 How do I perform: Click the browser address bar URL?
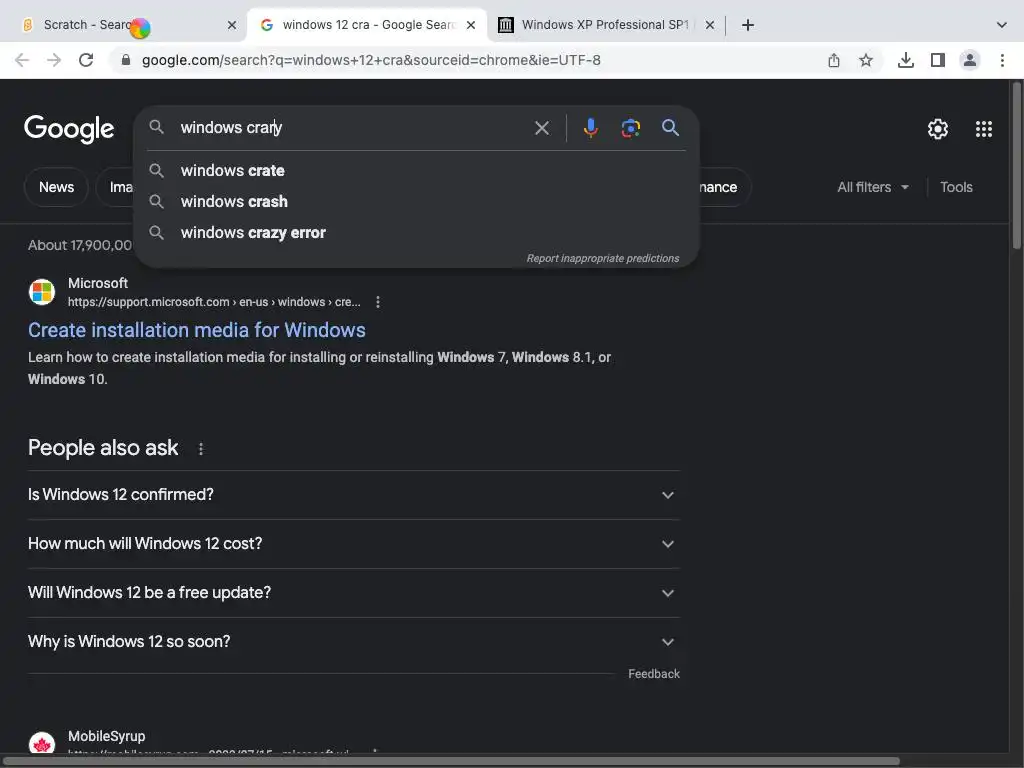click(371, 60)
